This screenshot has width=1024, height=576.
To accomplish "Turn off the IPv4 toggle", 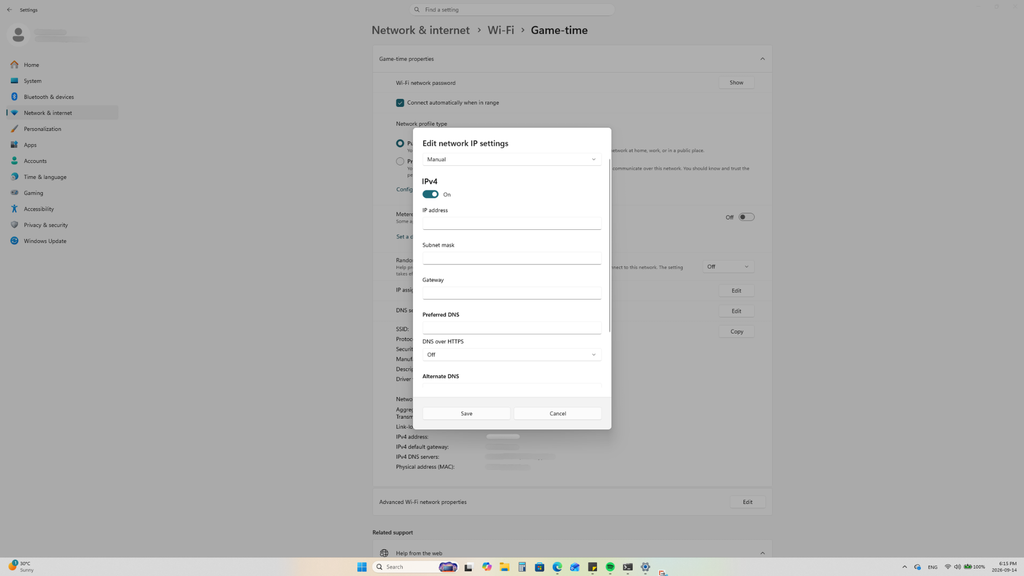I will coord(430,194).
